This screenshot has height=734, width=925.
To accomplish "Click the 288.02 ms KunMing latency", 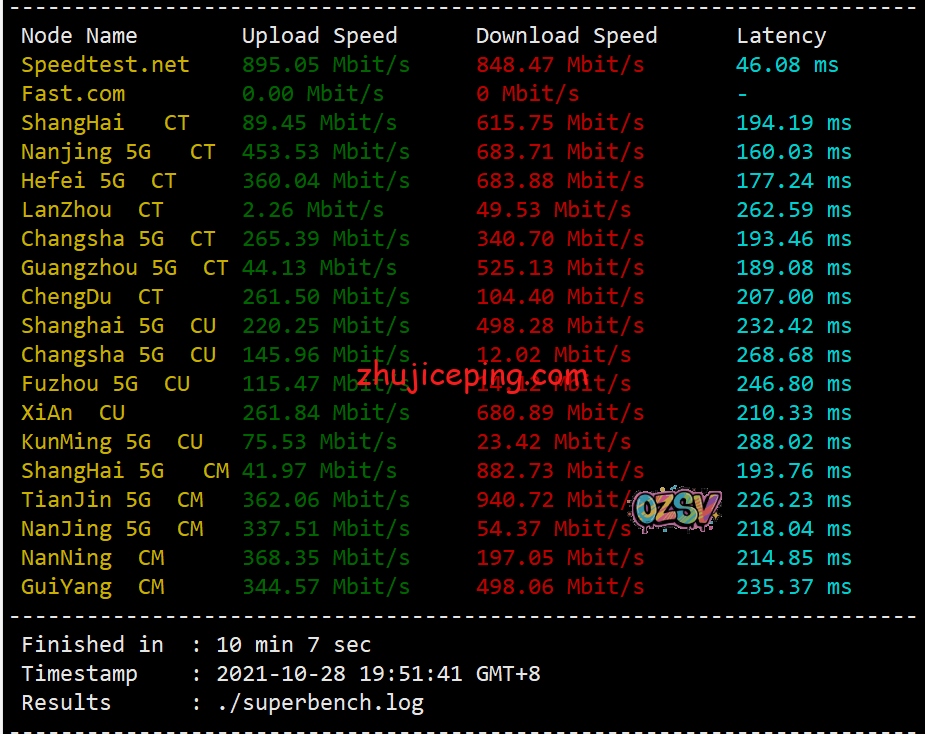I will (793, 442).
